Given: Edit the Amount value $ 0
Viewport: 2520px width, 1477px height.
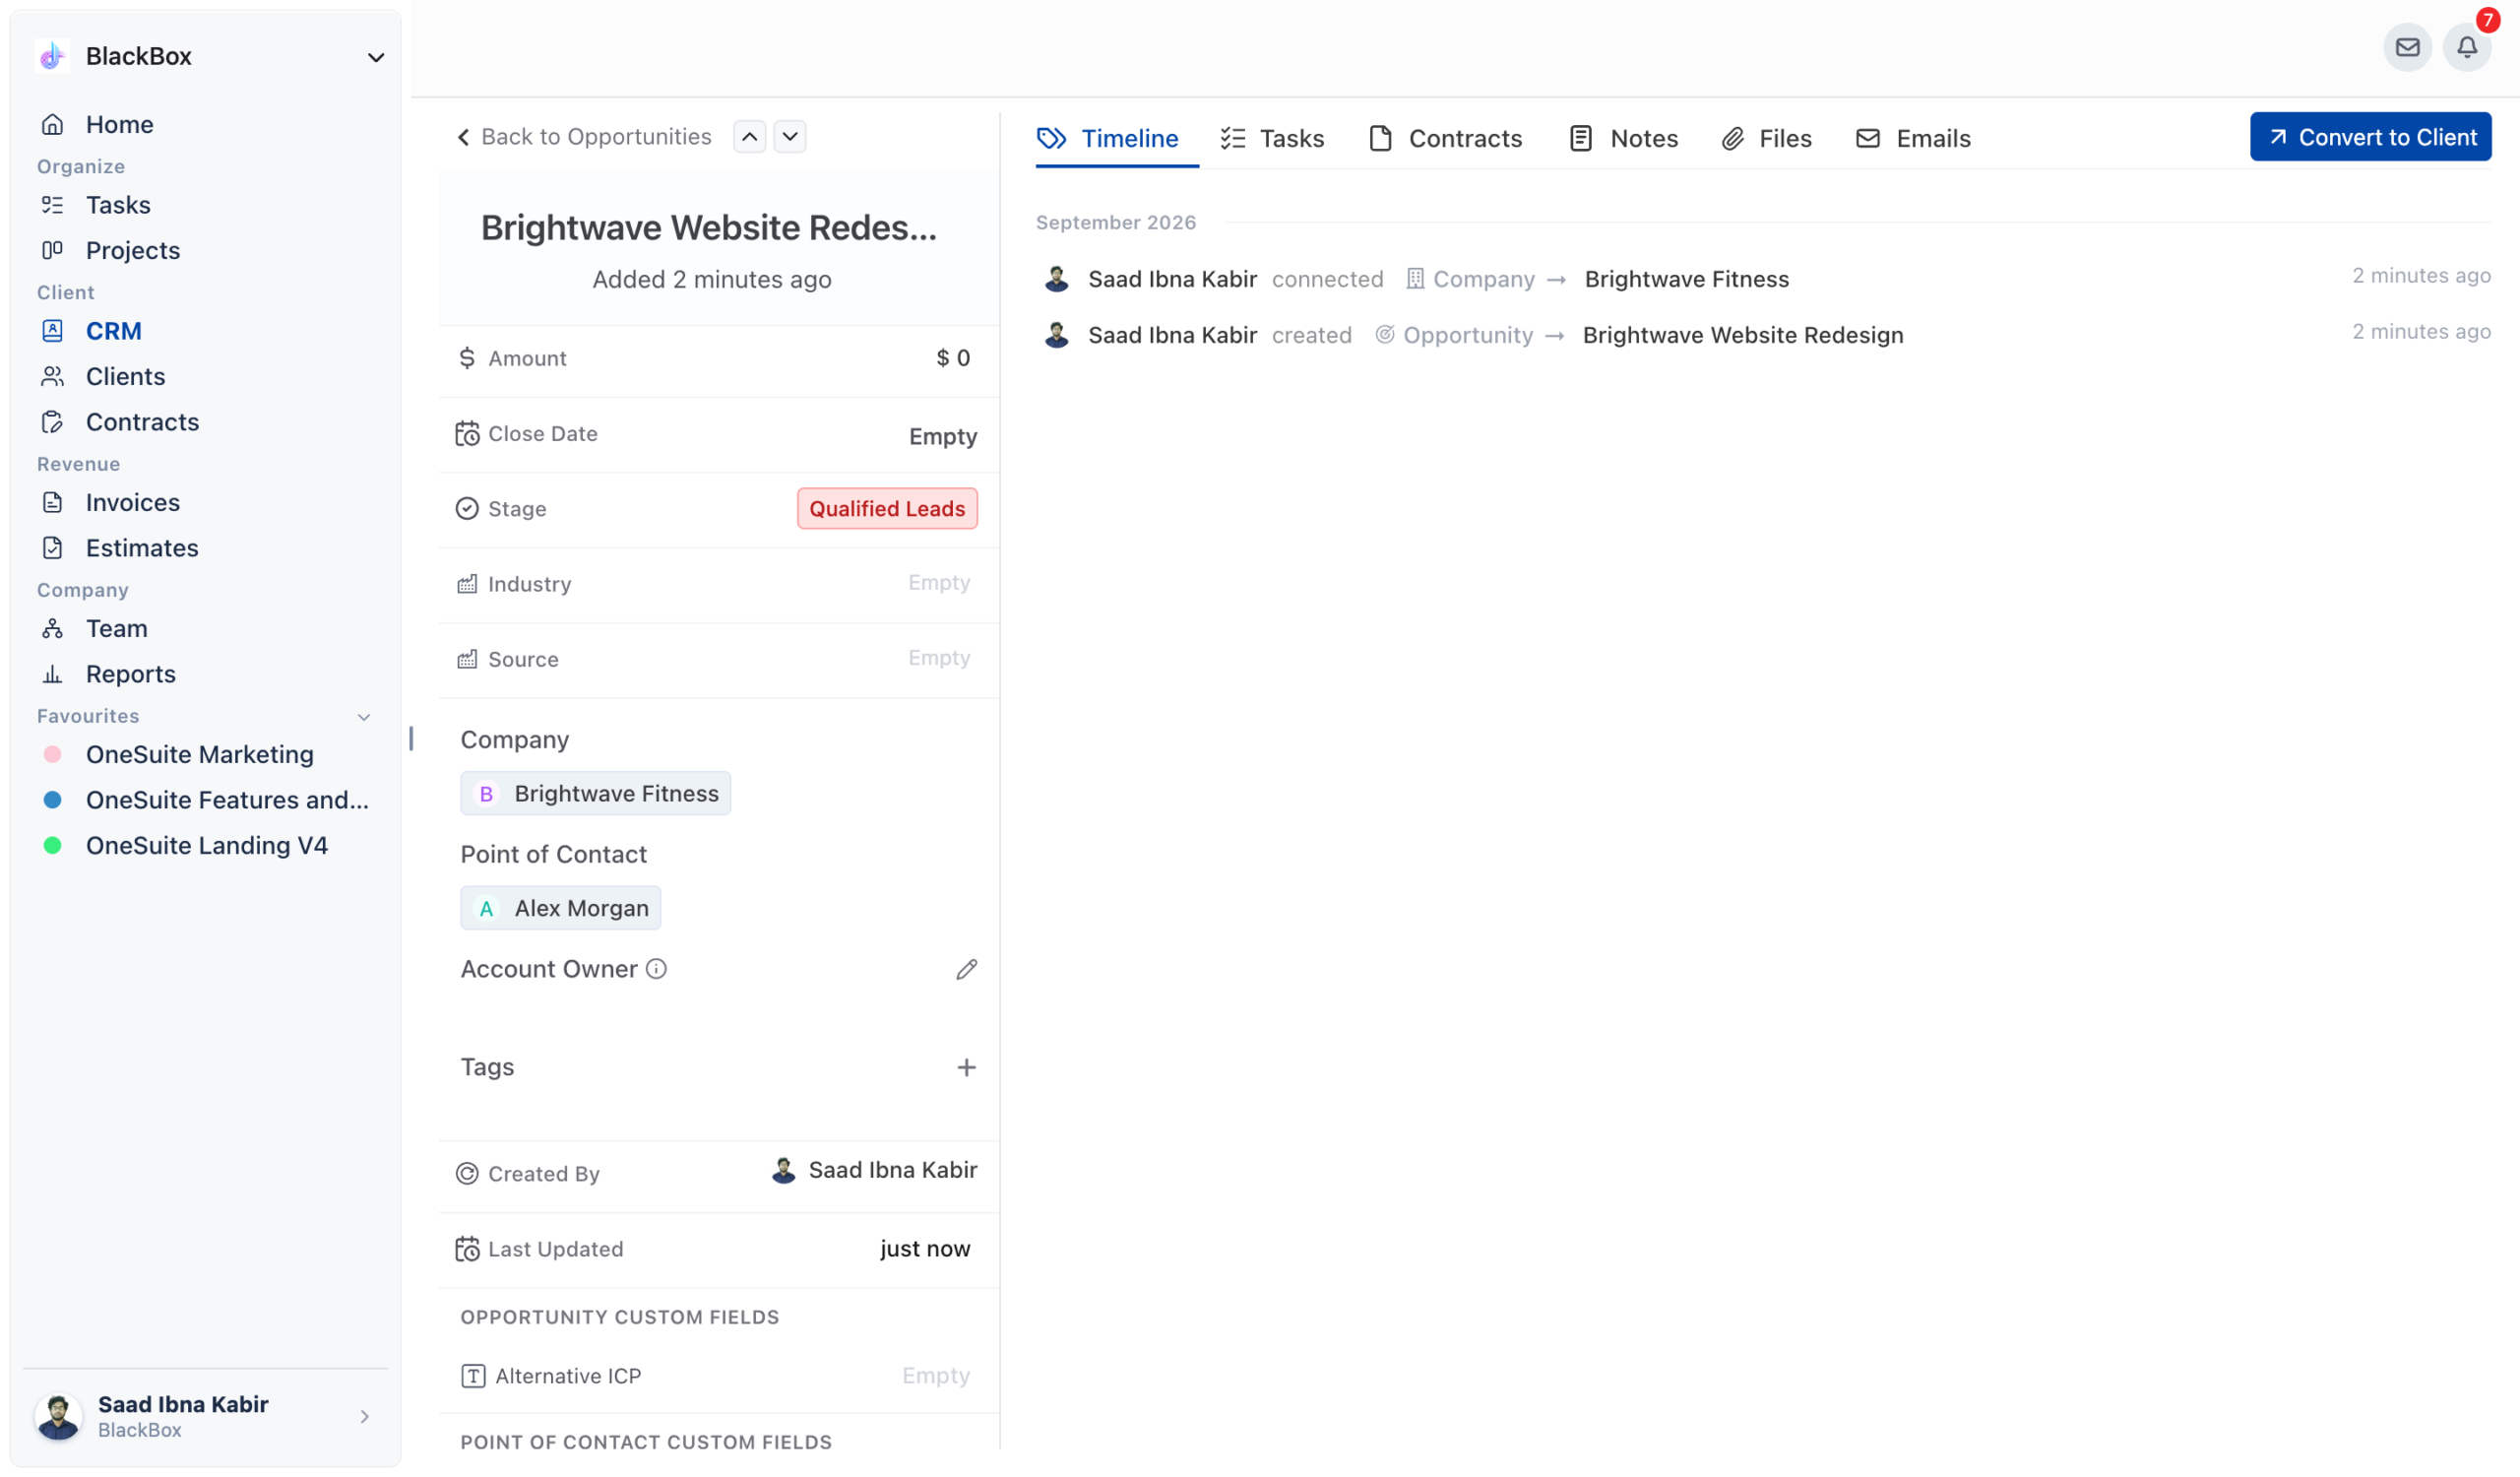Looking at the screenshot, I should [x=953, y=358].
